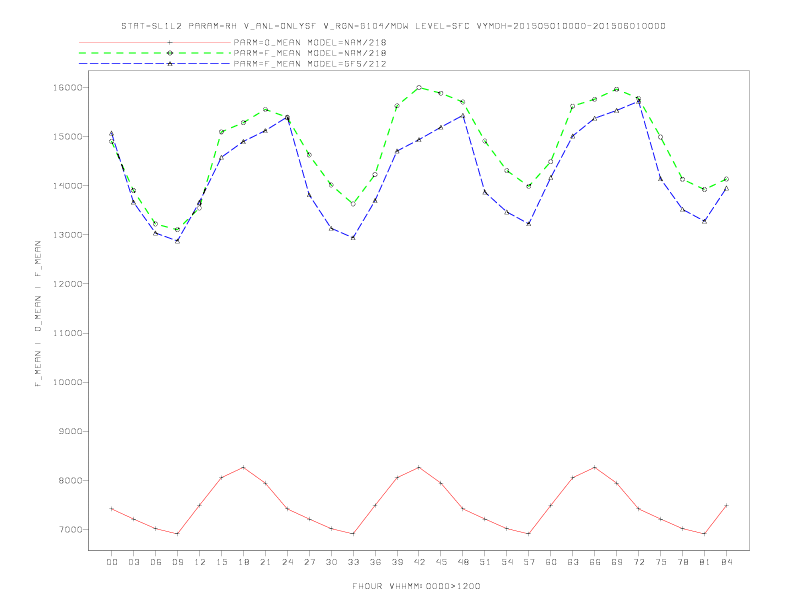
Task: Click the green circle marker at hour 42 peak
Action: click(419, 87)
